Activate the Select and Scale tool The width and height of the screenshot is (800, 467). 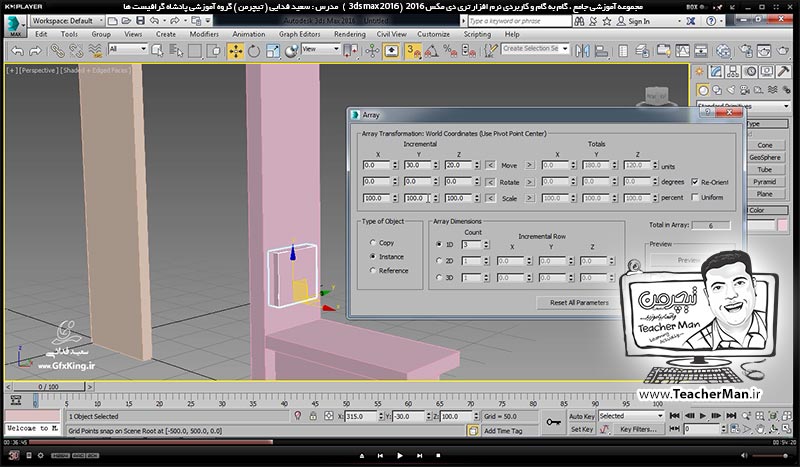tap(273, 51)
